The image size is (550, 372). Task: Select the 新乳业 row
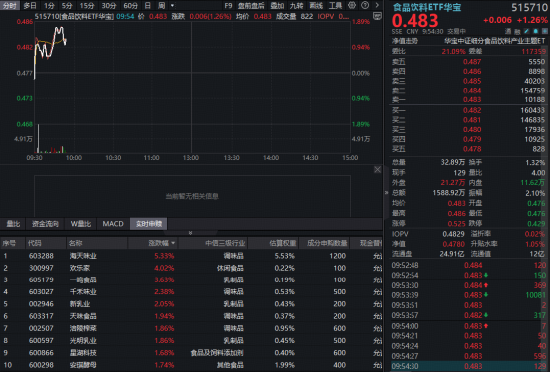(x=191, y=304)
